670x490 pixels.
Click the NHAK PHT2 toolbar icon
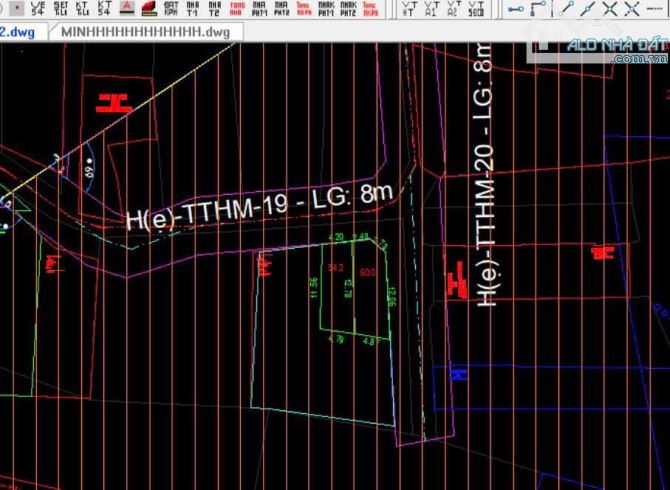click(348, 9)
